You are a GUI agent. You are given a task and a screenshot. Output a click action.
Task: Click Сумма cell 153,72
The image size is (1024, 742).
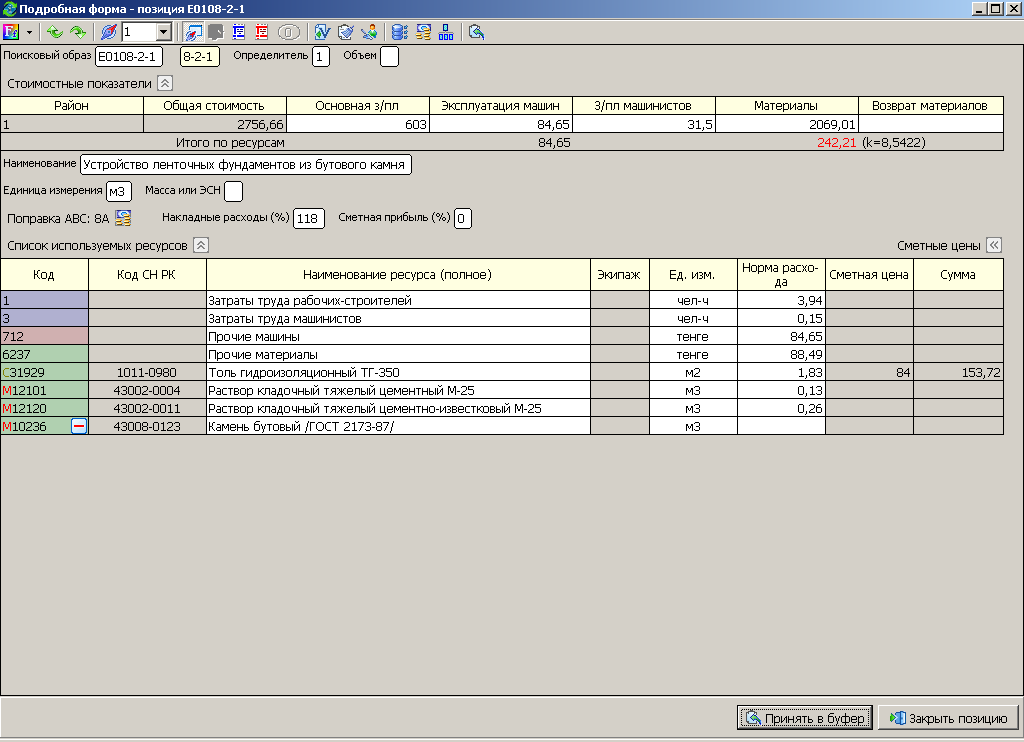(958, 372)
